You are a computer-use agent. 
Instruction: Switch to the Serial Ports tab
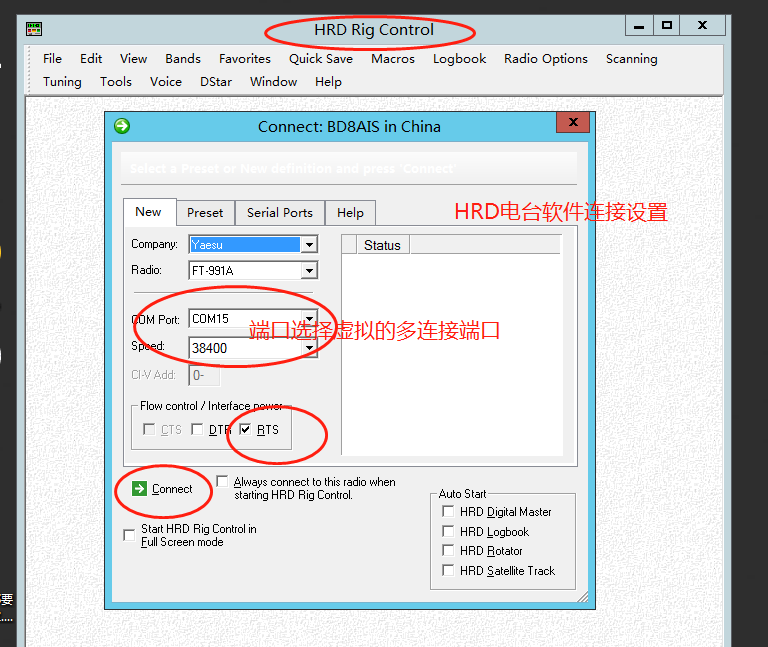(280, 213)
